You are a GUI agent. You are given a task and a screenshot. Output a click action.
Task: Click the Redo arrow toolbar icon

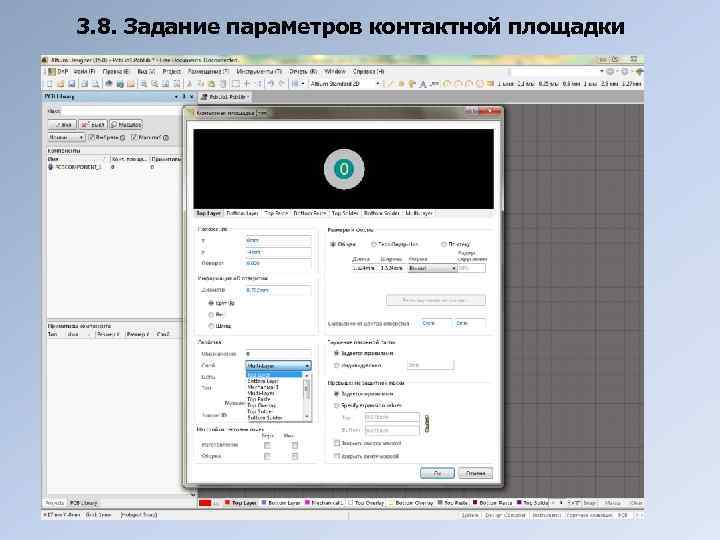point(282,84)
